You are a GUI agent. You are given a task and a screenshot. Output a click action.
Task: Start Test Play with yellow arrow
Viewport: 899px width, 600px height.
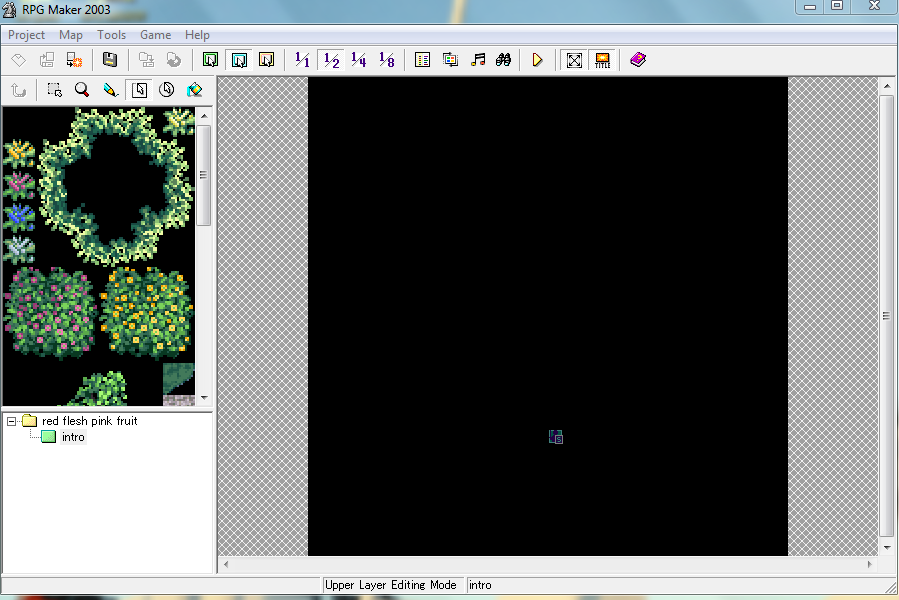pos(537,60)
